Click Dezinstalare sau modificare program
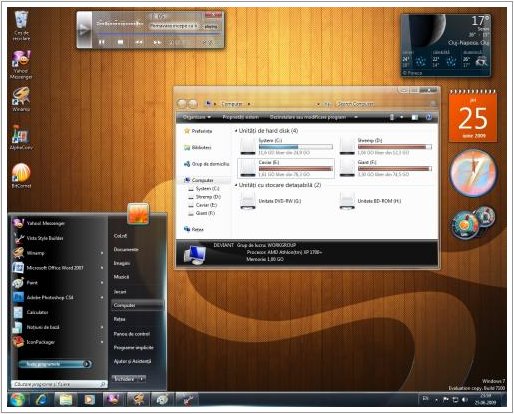Image resolution: width=514 pixels, height=414 pixels. point(308,117)
